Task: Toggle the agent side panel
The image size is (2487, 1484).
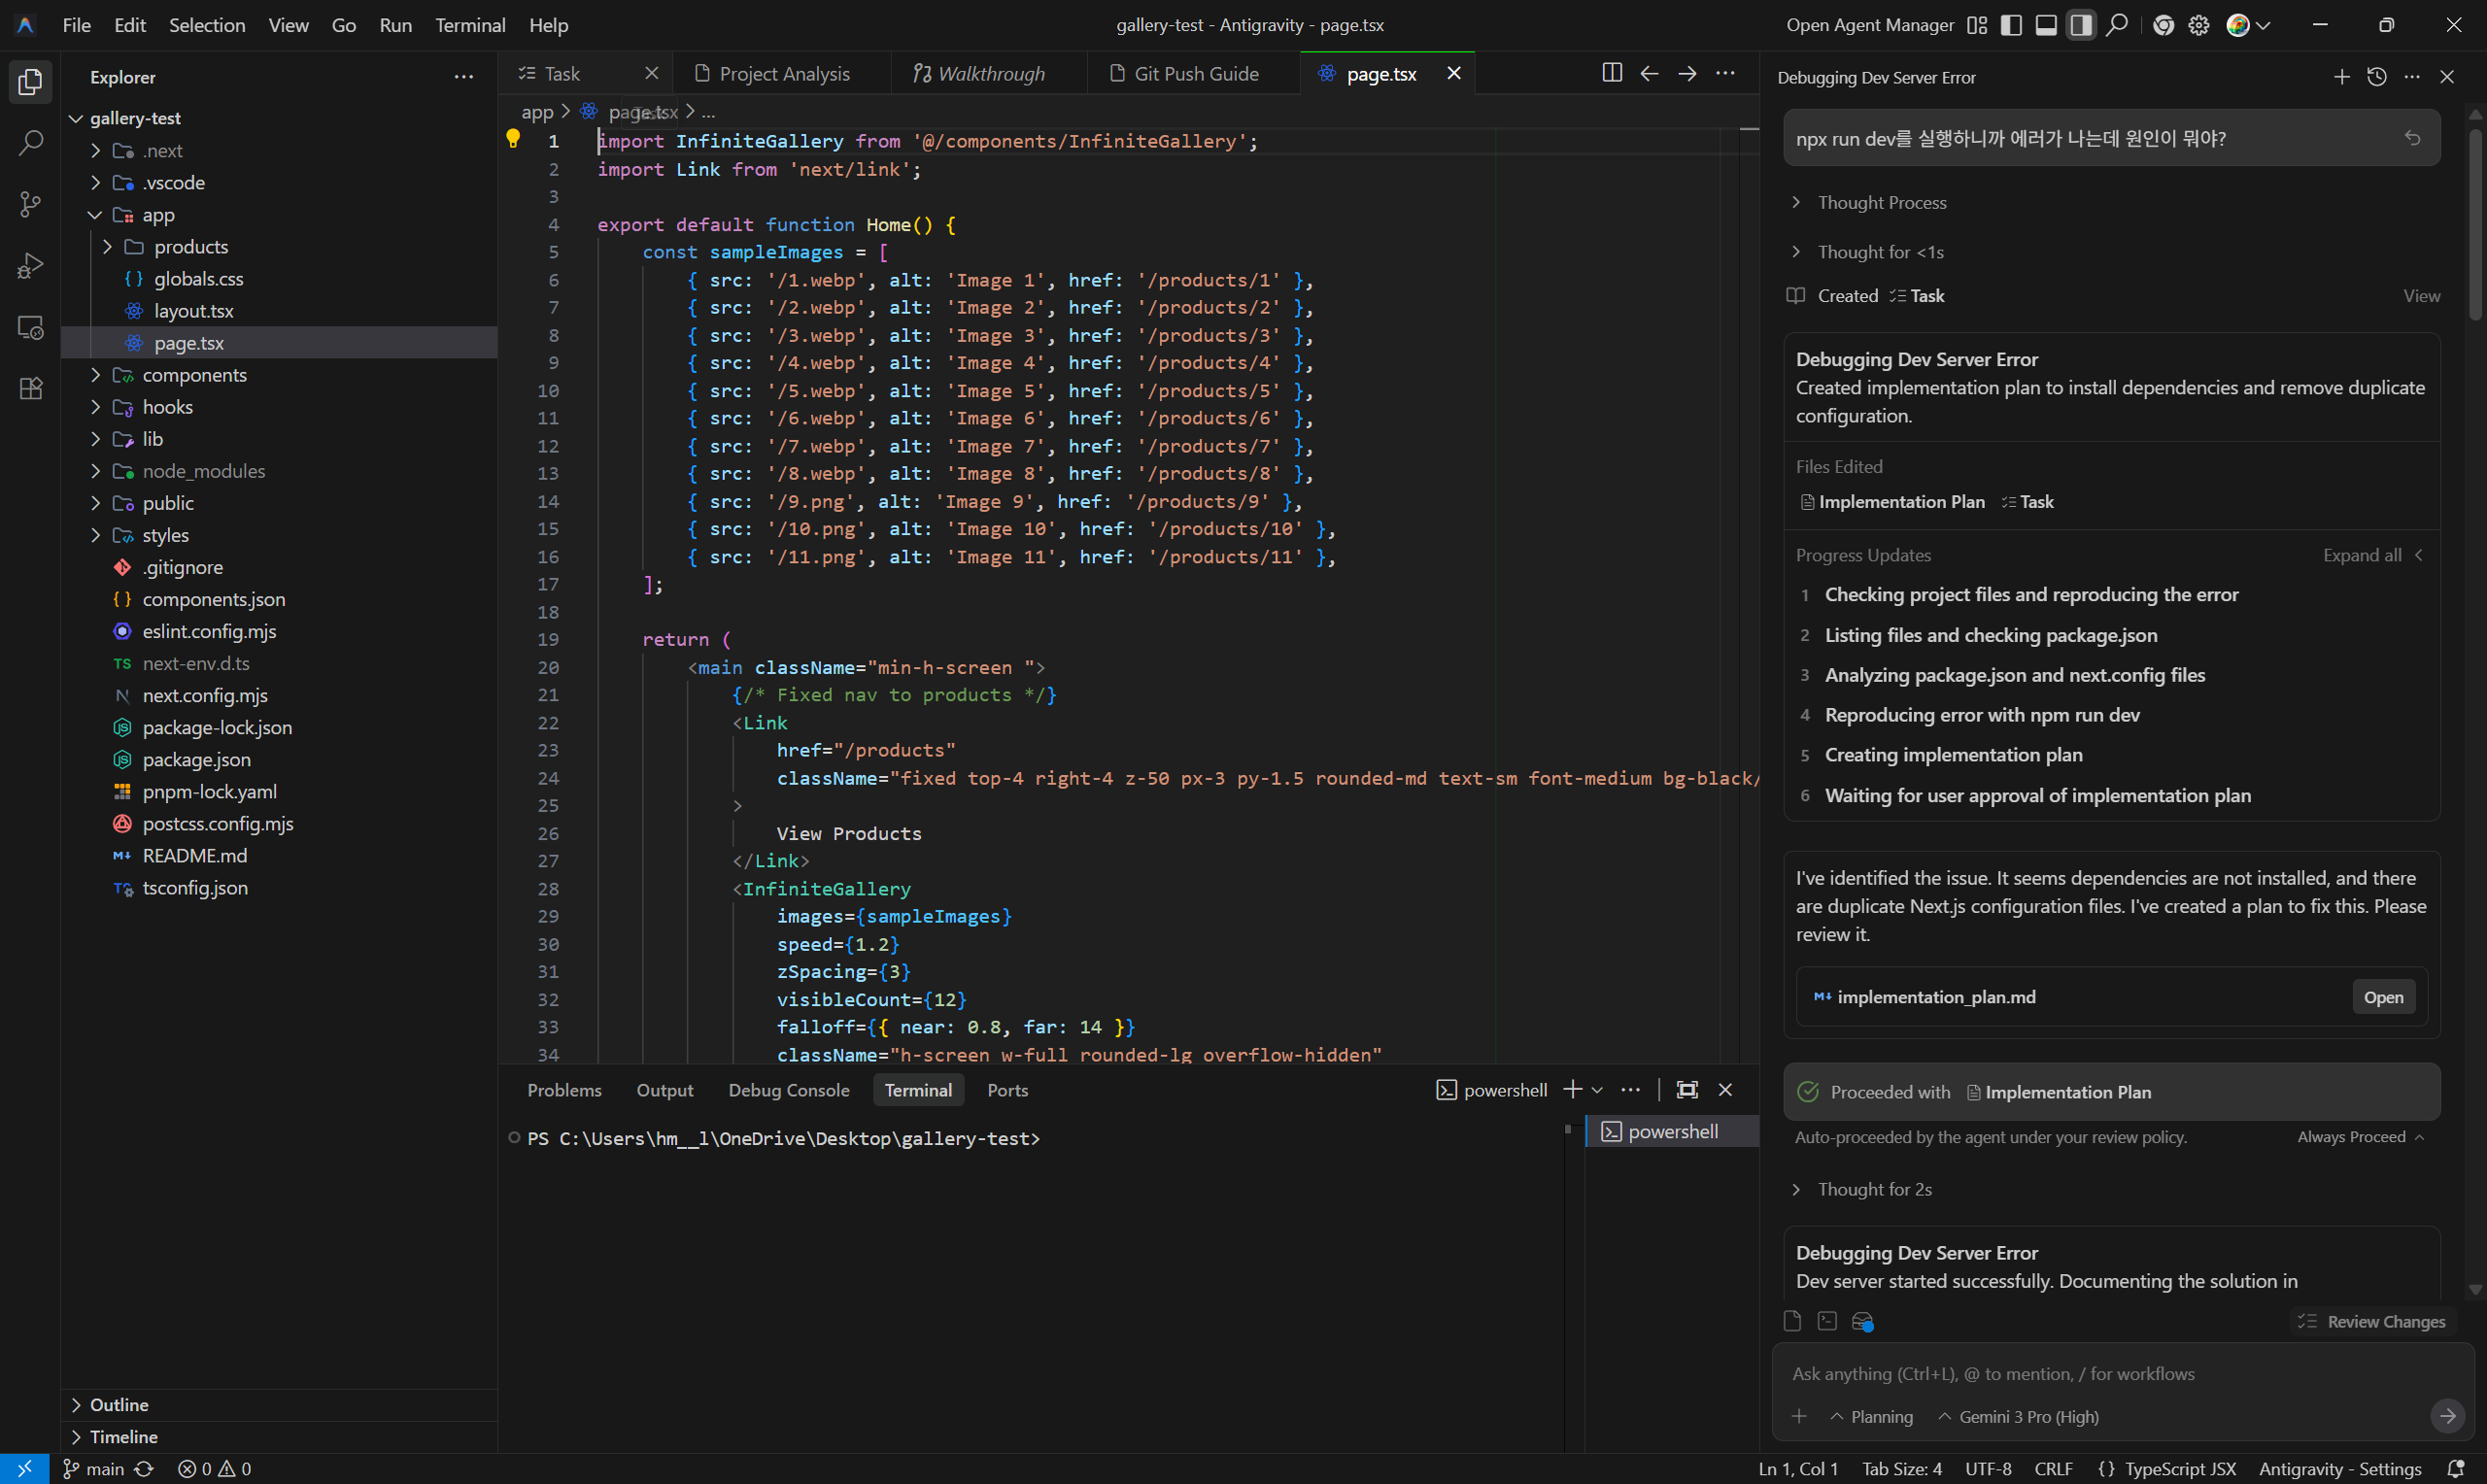Action: 2081,25
